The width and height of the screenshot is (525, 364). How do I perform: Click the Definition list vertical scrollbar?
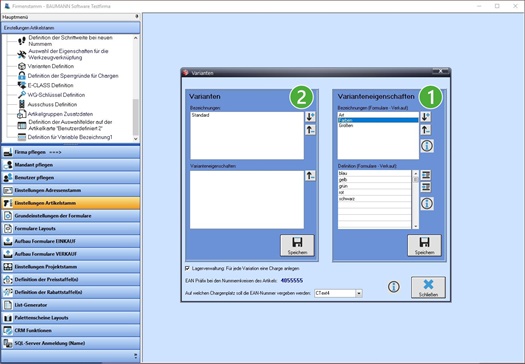(x=416, y=200)
